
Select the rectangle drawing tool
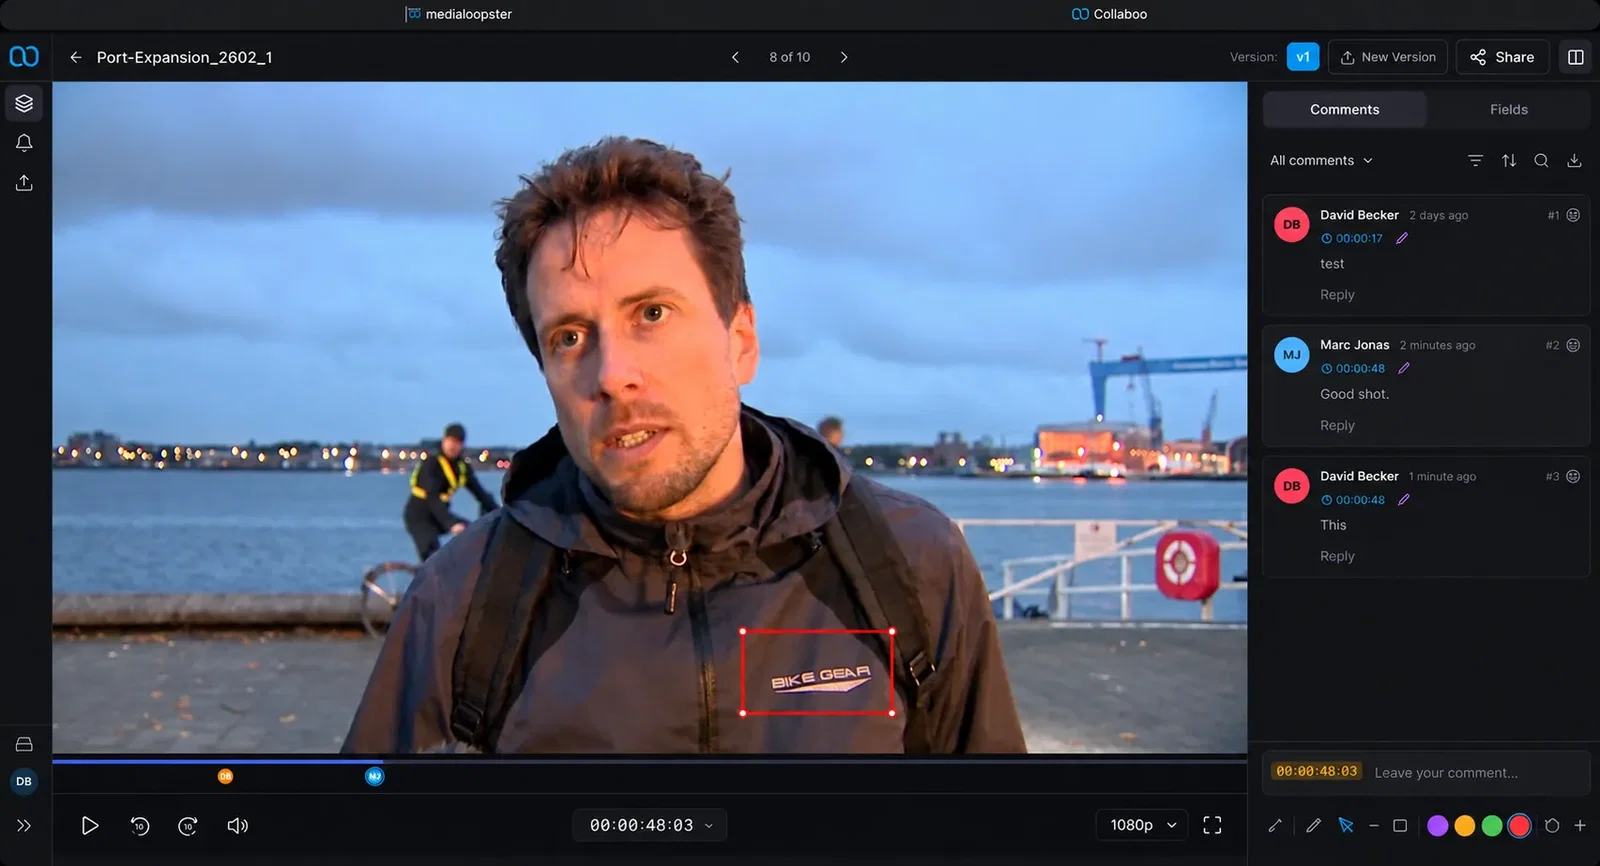pos(1400,825)
